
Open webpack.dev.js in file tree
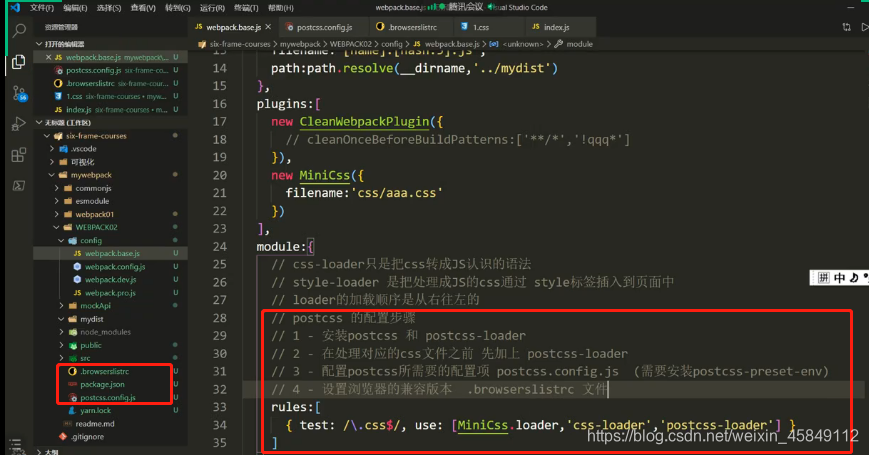click(x=110, y=279)
